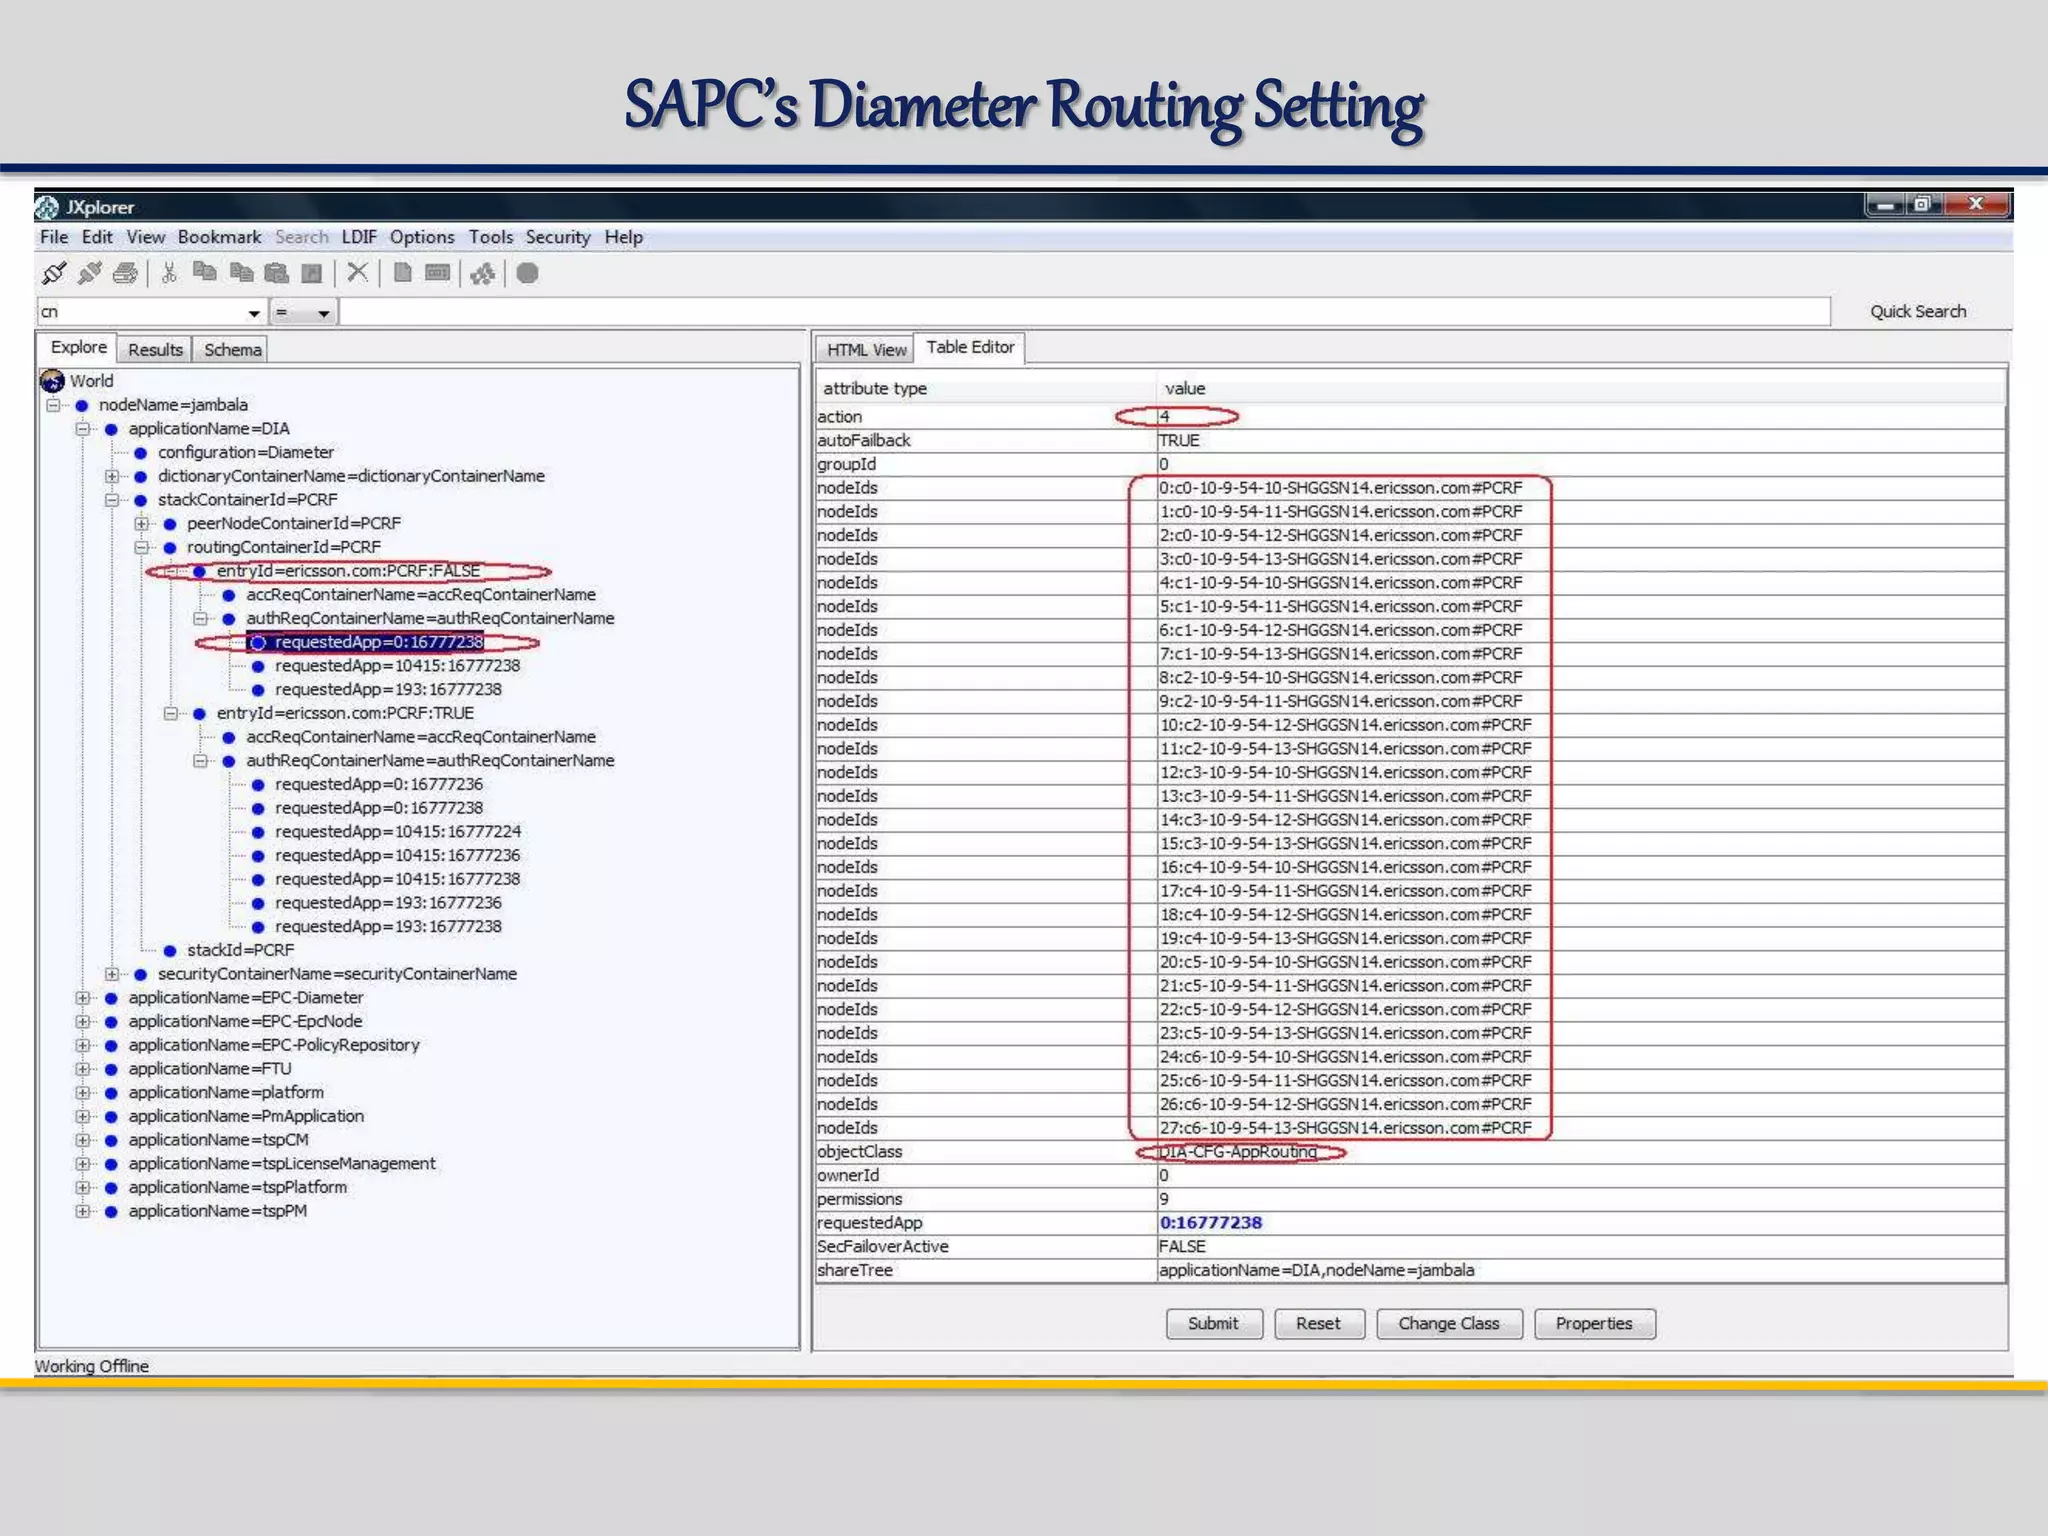Click the quick search text field
Viewport: 2048px width, 1536px height.
pos(1085,312)
